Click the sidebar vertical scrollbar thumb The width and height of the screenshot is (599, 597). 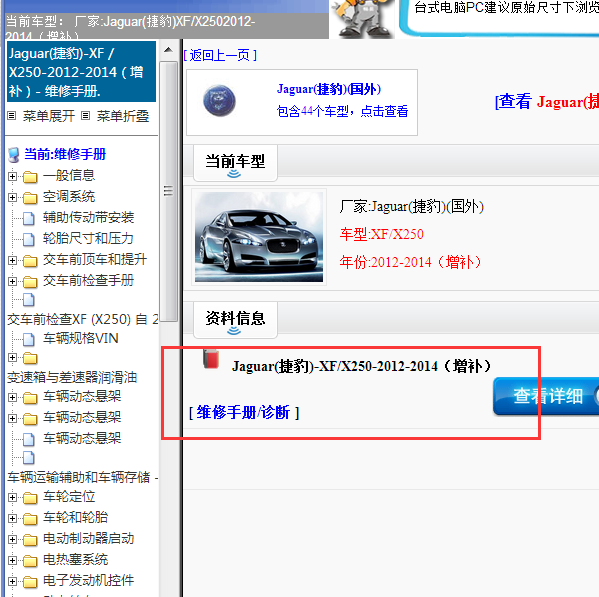(x=168, y=191)
